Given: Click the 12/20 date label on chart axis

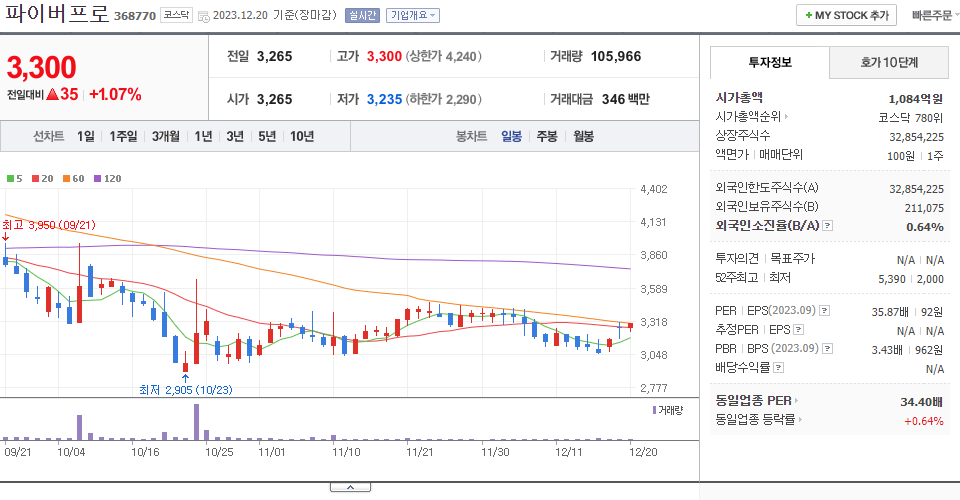Looking at the screenshot, I should coord(643,452).
